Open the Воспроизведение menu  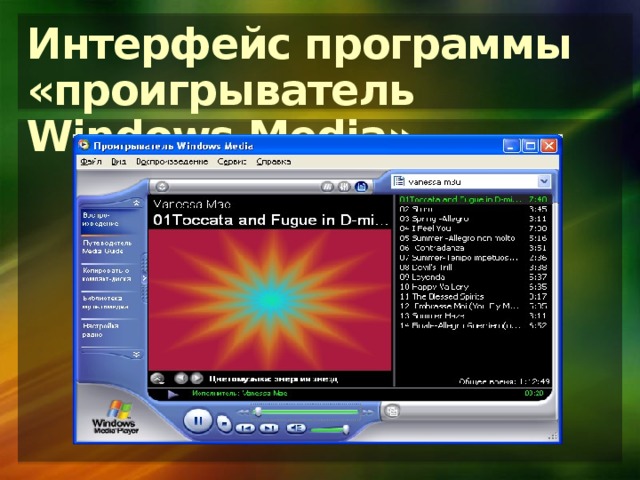coord(172,162)
